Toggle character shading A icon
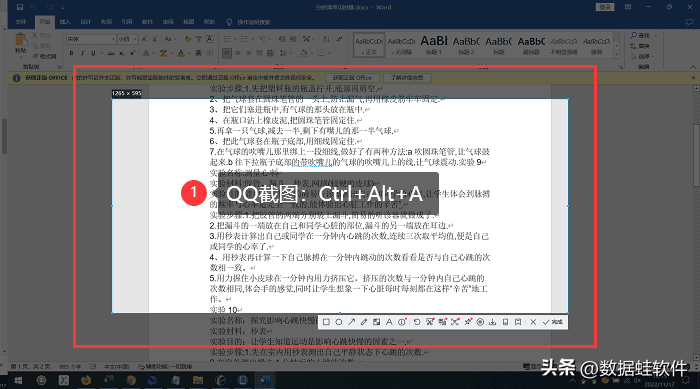This screenshot has width=700, height=389. [x=198, y=53]
